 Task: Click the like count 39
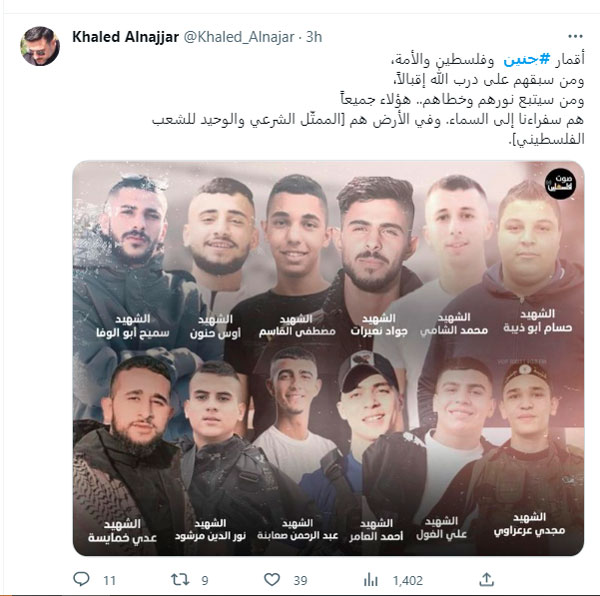300,581
